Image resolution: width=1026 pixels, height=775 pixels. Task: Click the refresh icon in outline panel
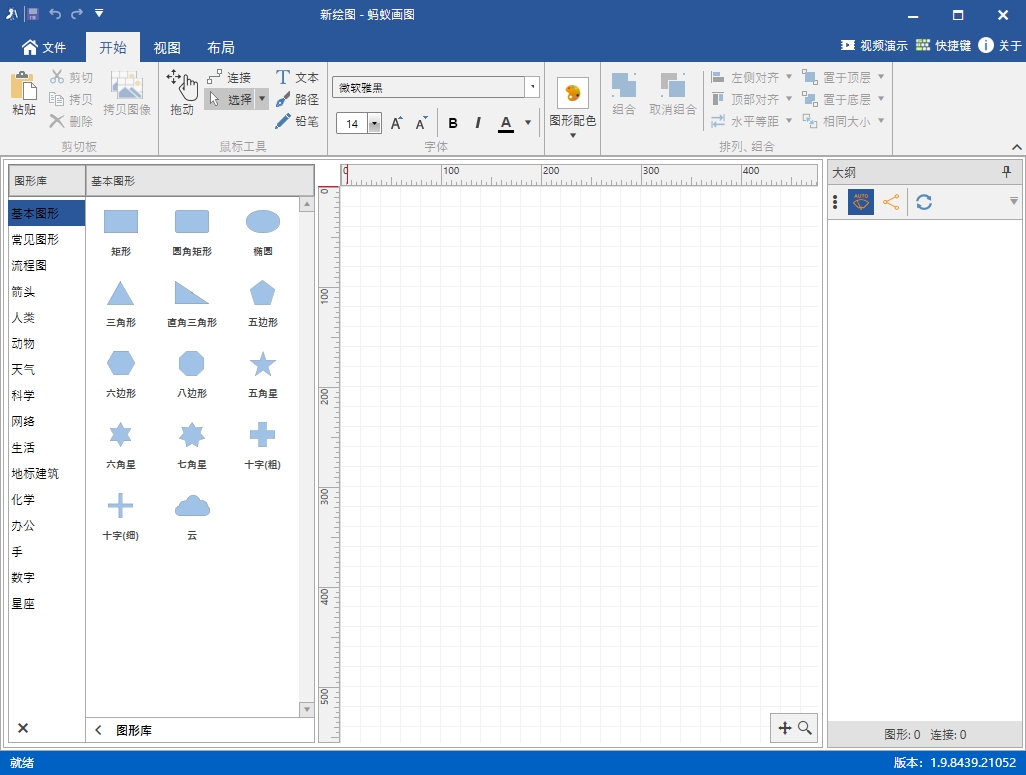pyautogui.click(x=924, y=202)
